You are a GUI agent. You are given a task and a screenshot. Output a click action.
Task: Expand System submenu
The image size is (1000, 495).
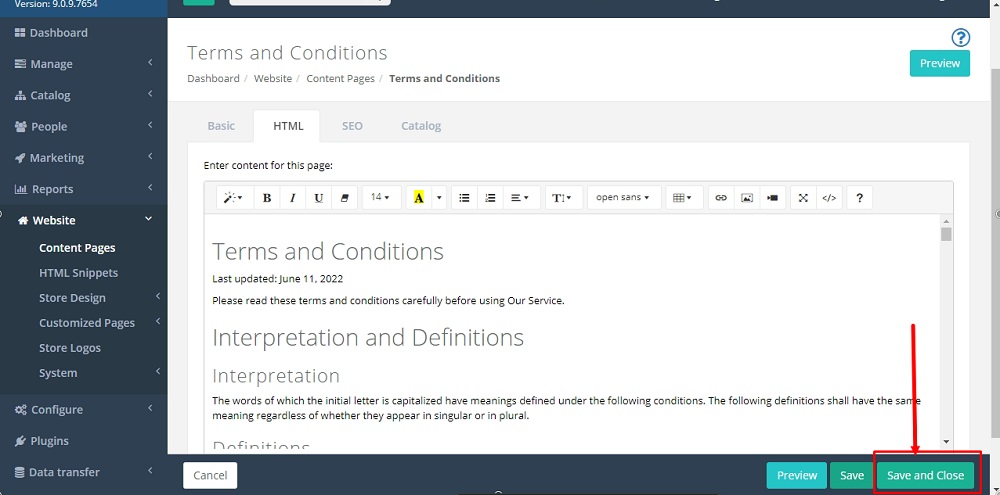coord(84,373)
